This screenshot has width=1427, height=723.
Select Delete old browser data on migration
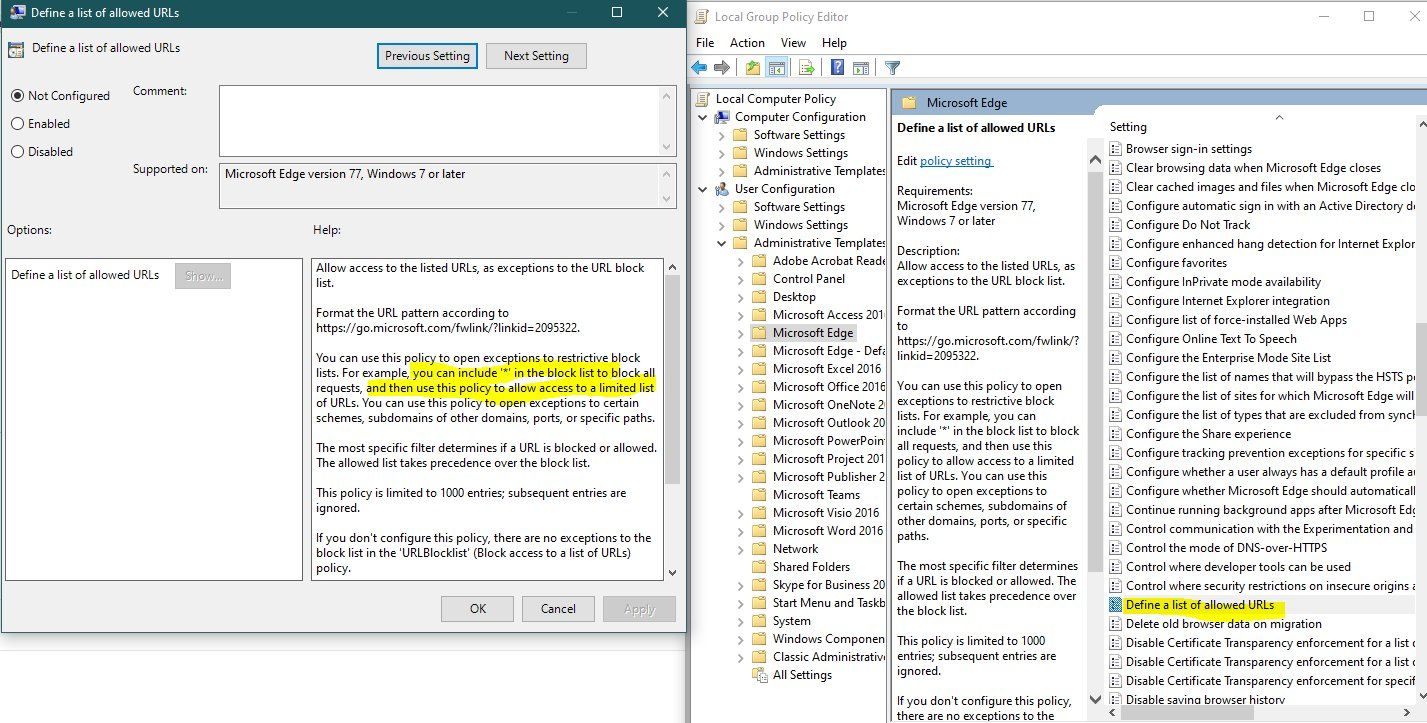(1224, 624)
